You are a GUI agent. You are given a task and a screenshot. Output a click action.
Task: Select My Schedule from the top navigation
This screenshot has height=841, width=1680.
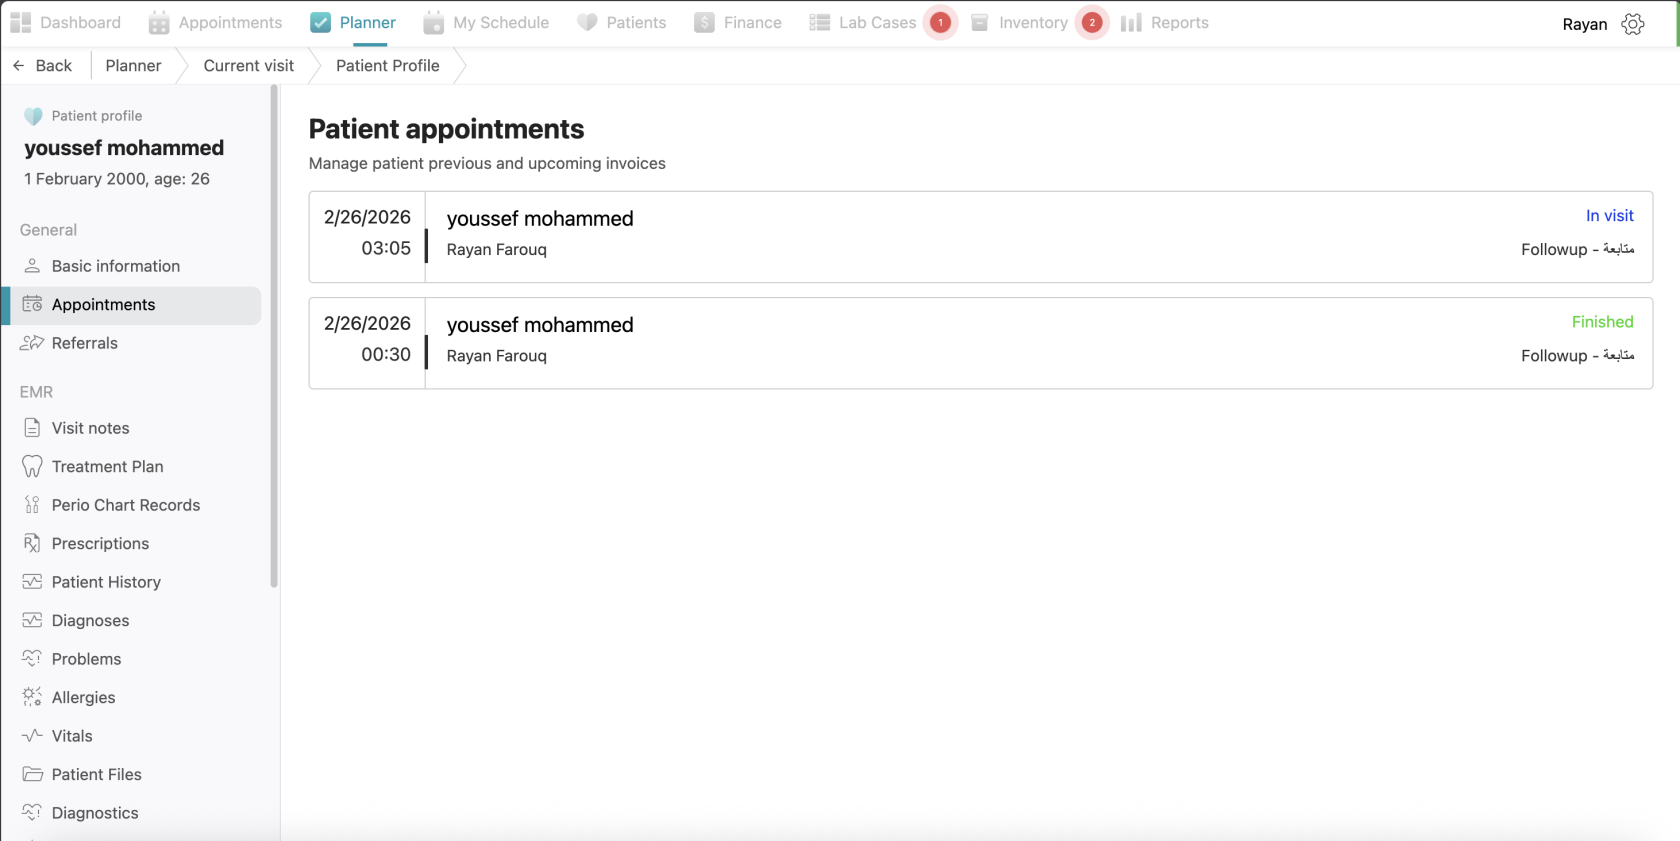coord(486,22)
